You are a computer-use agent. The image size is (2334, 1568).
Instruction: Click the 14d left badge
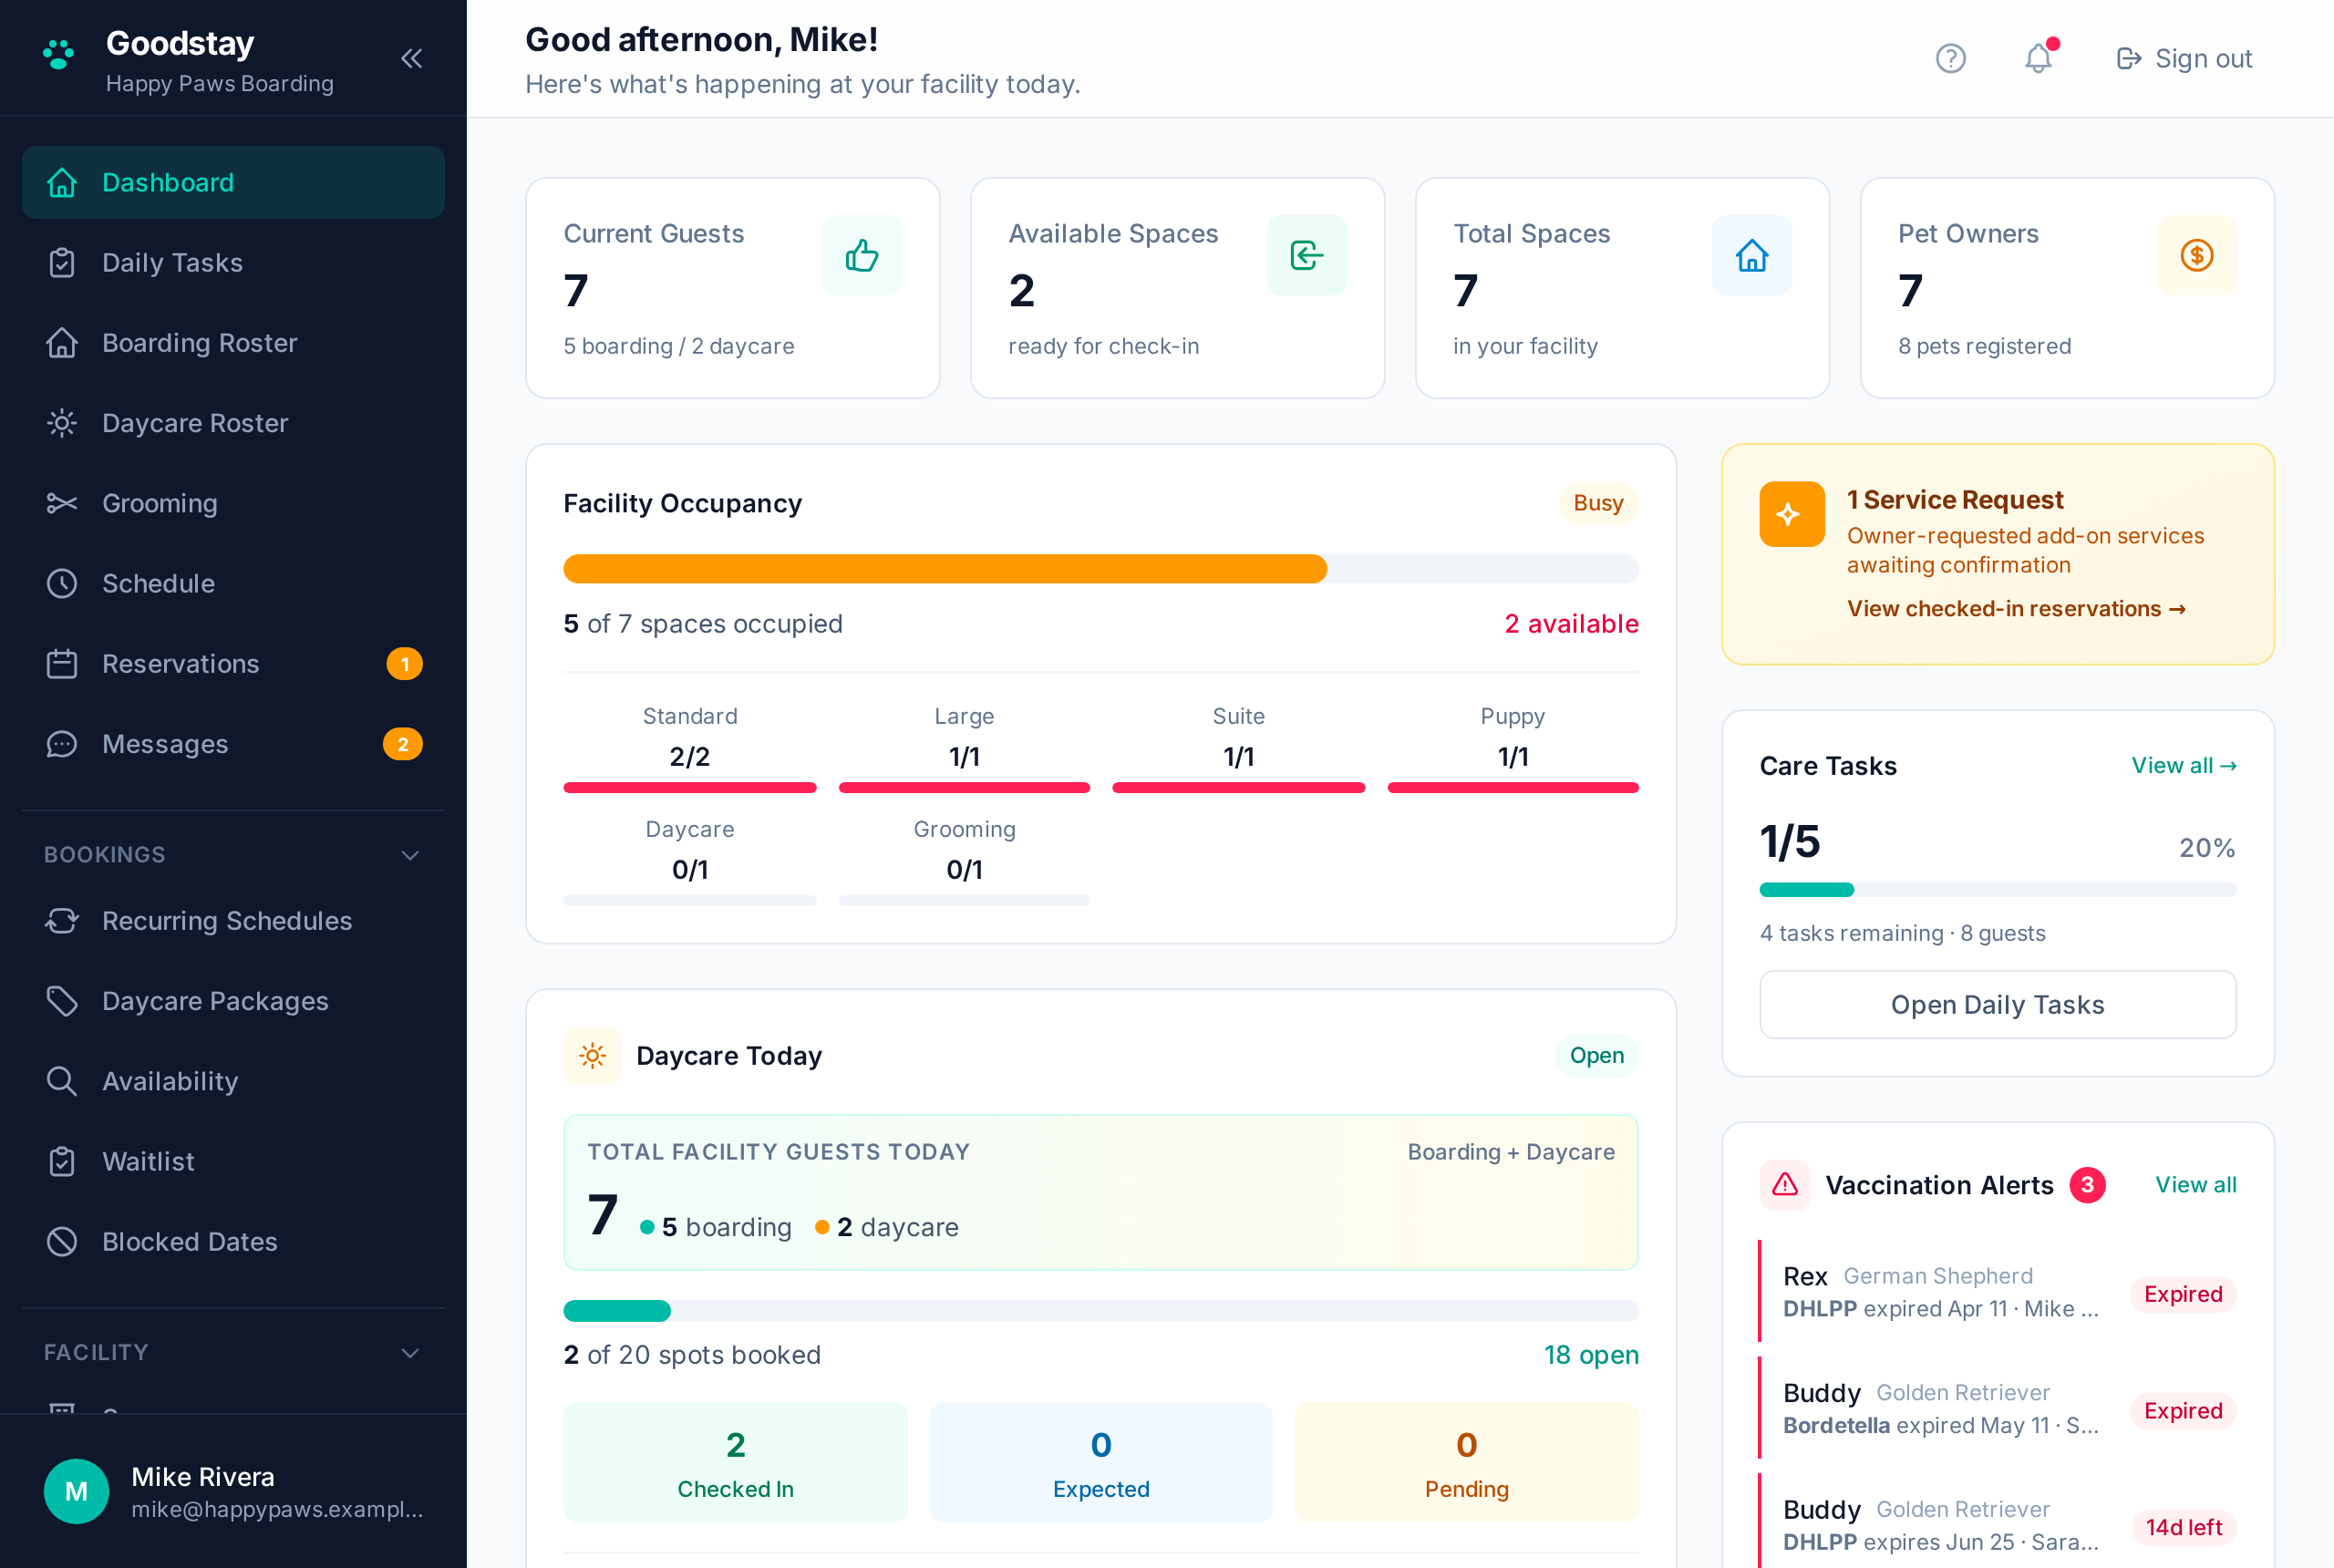pos(2184,1527)
